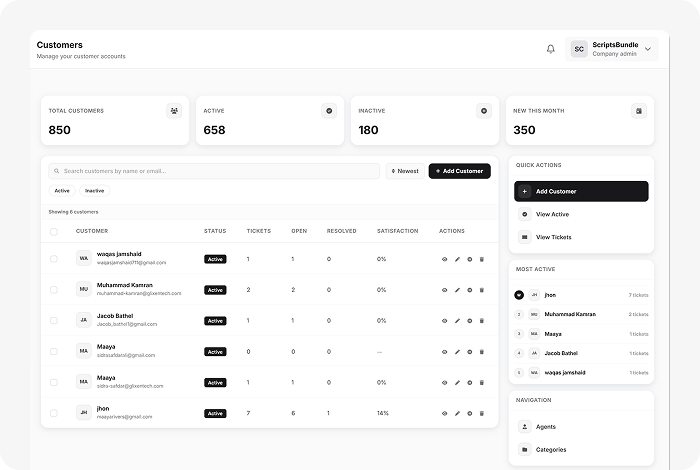
Task: Edit Muhammad Kamran with pencil icon
Action: pyautogui.click(x=457, y=290)
